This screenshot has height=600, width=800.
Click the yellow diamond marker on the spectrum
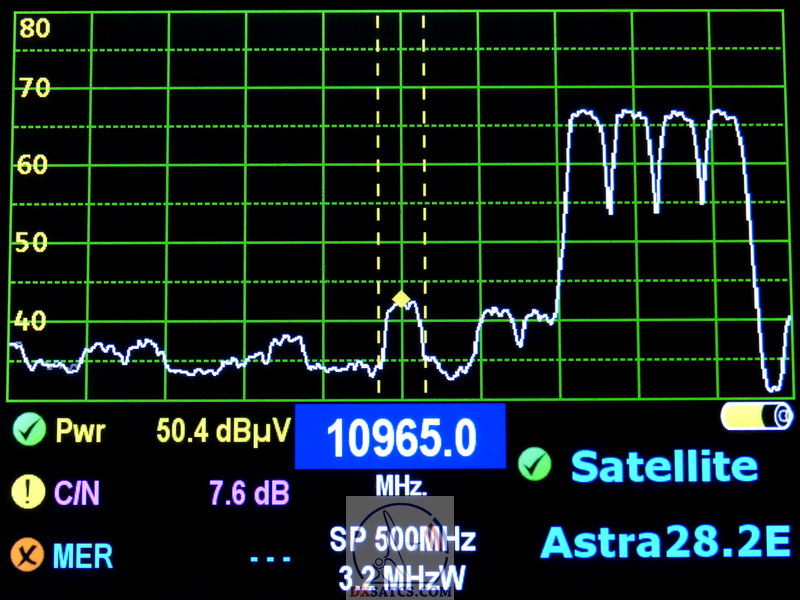401,298
